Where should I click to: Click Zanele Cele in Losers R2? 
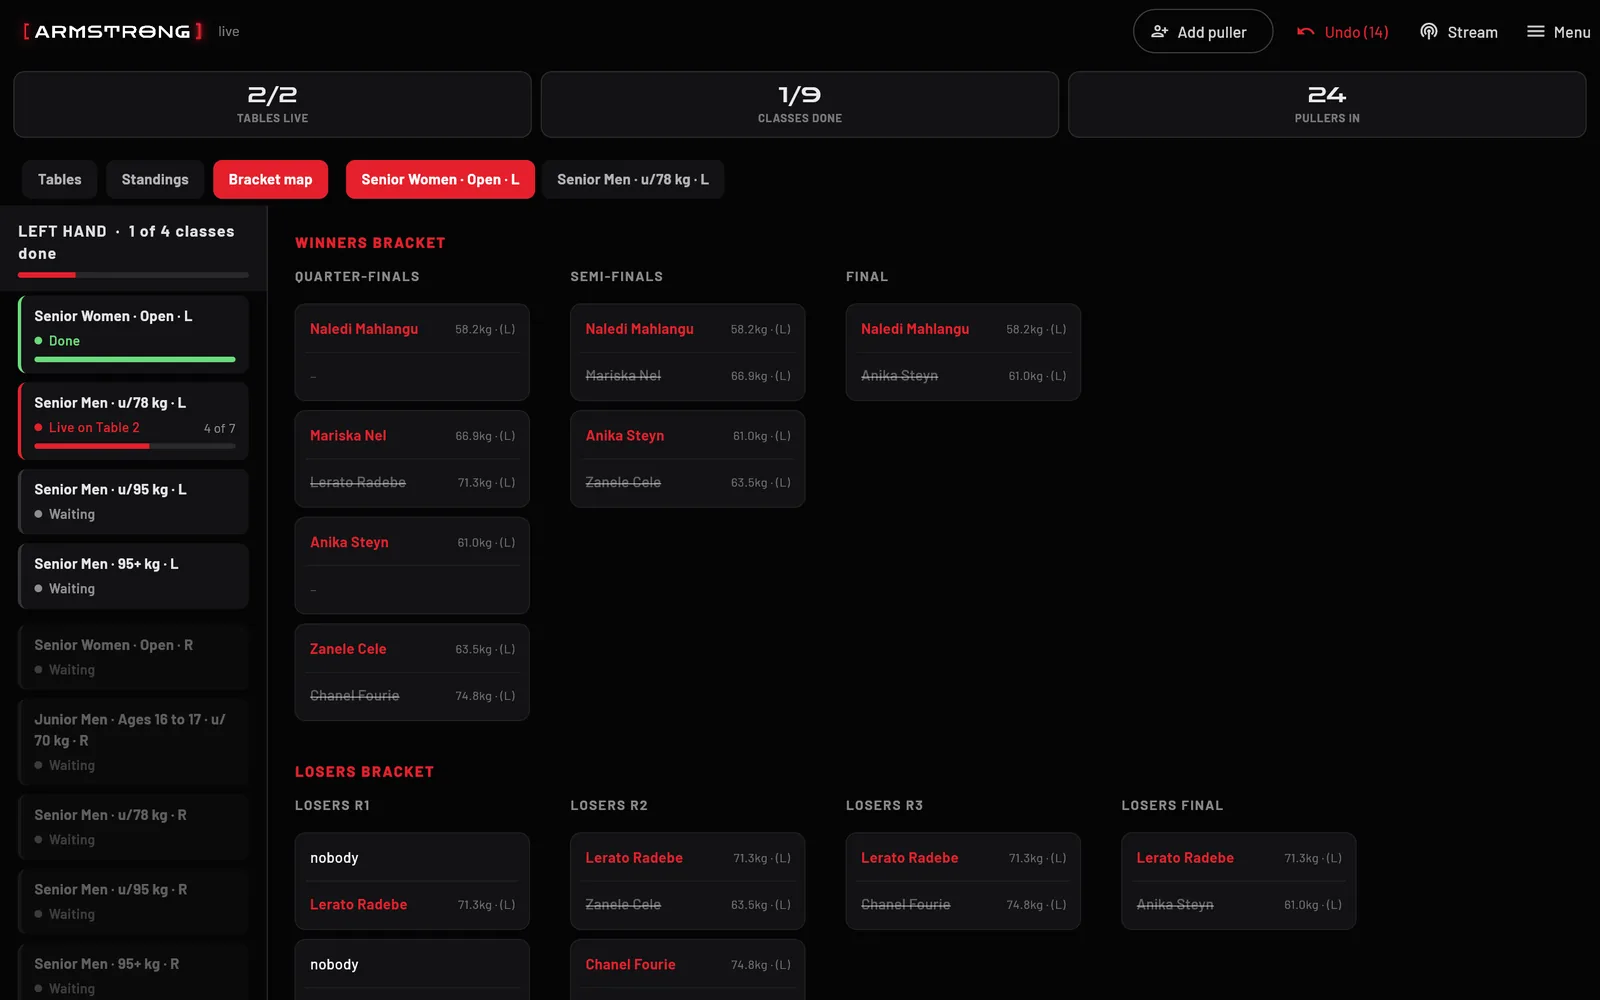[x=623, y=905]
